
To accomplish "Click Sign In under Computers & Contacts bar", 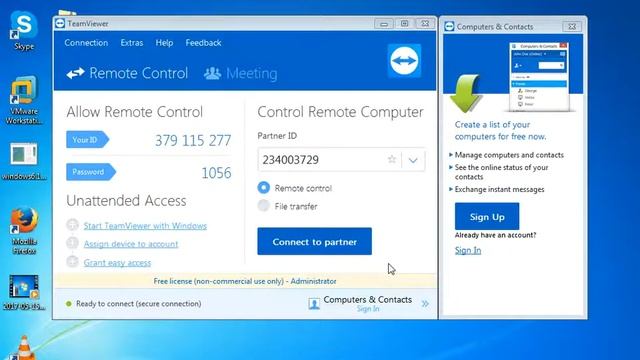I will coord(368,309).
